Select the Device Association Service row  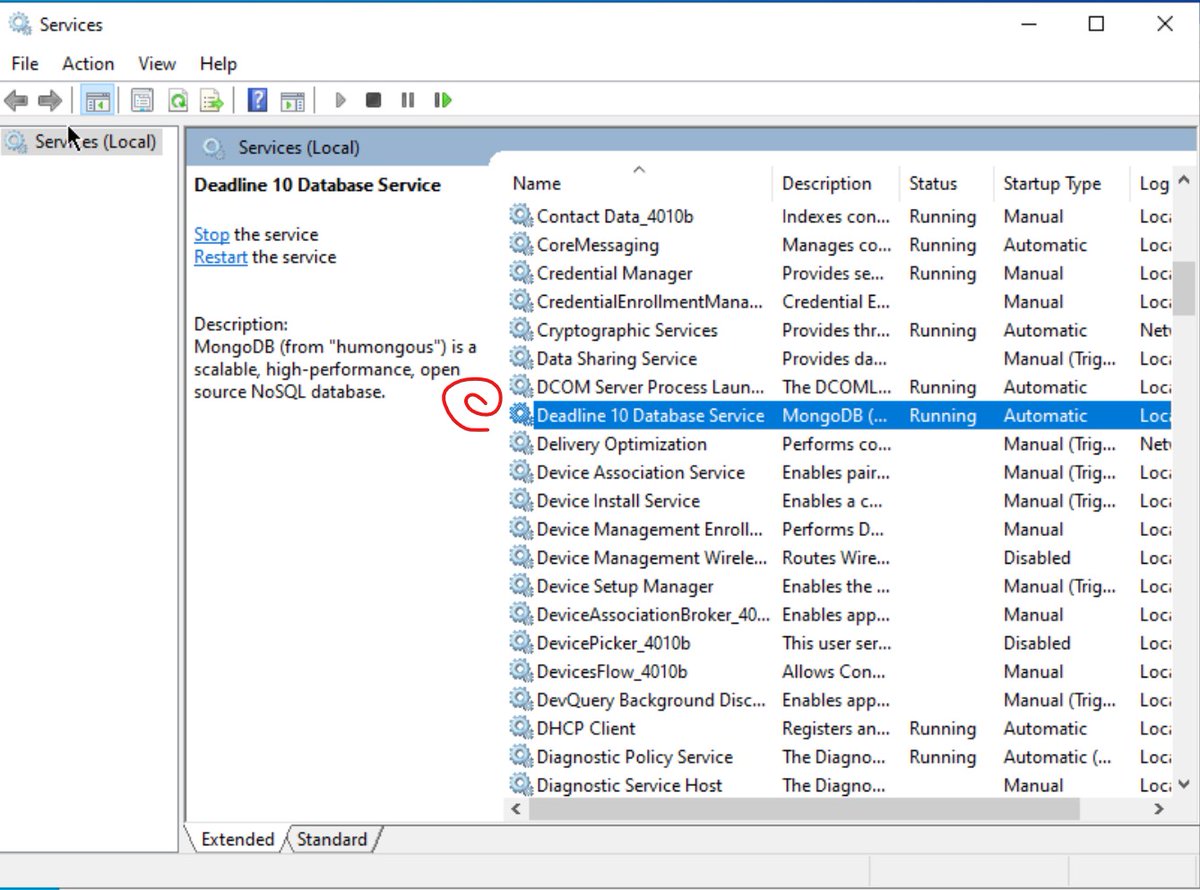click(x=838, y=472)
